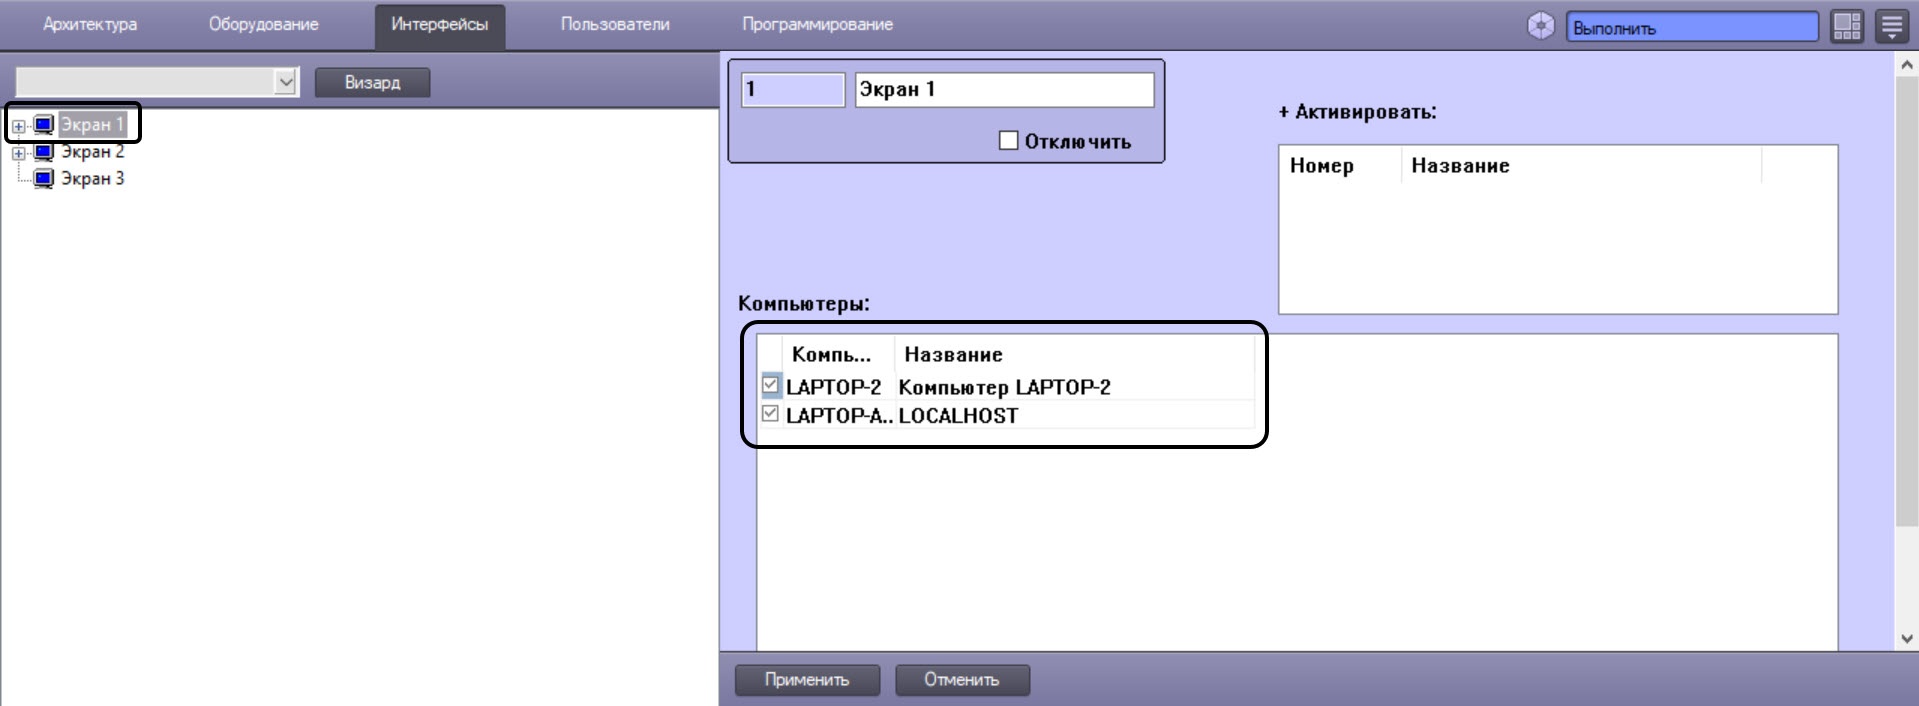Open the Пользователи tab

pos(615,24)
